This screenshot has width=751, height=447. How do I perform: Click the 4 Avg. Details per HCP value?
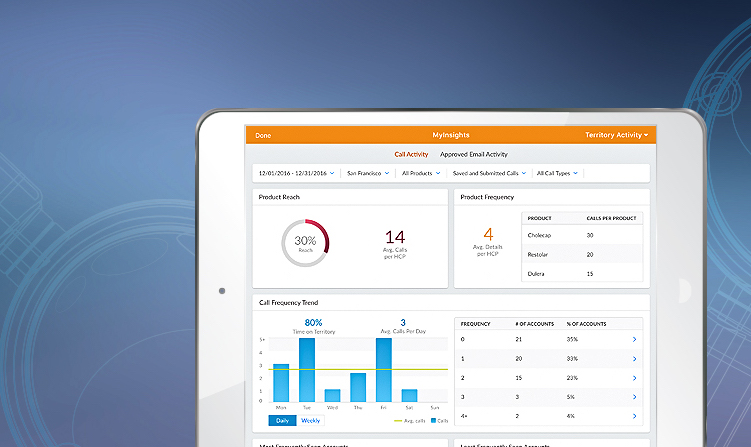[488, 234]
